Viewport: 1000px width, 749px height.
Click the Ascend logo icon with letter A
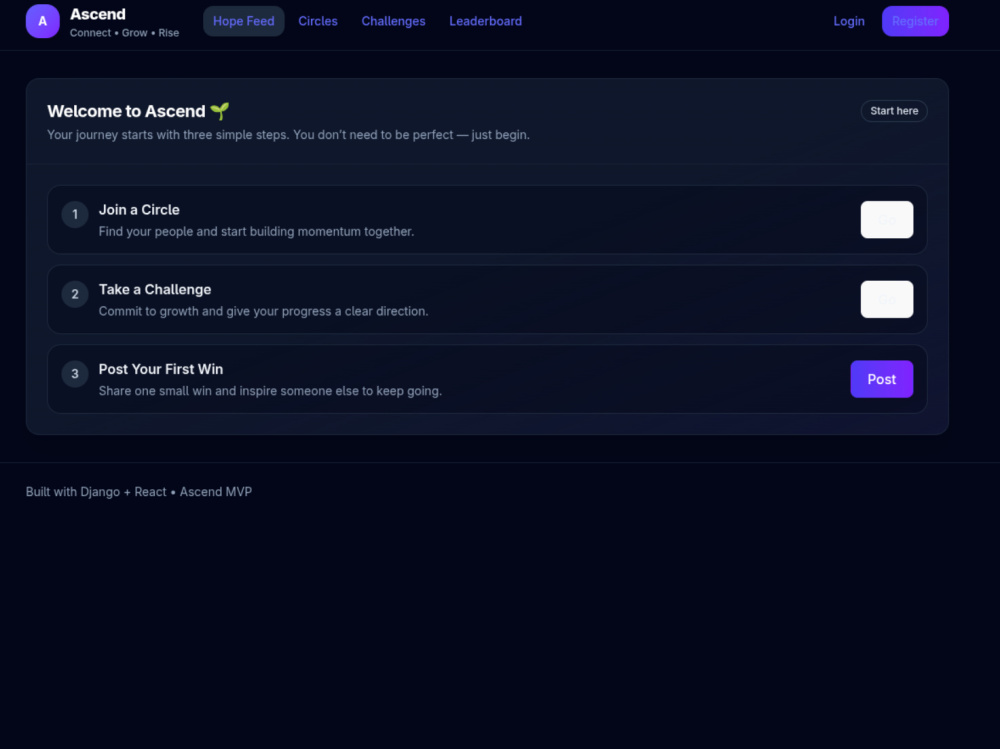coord(43,21)
